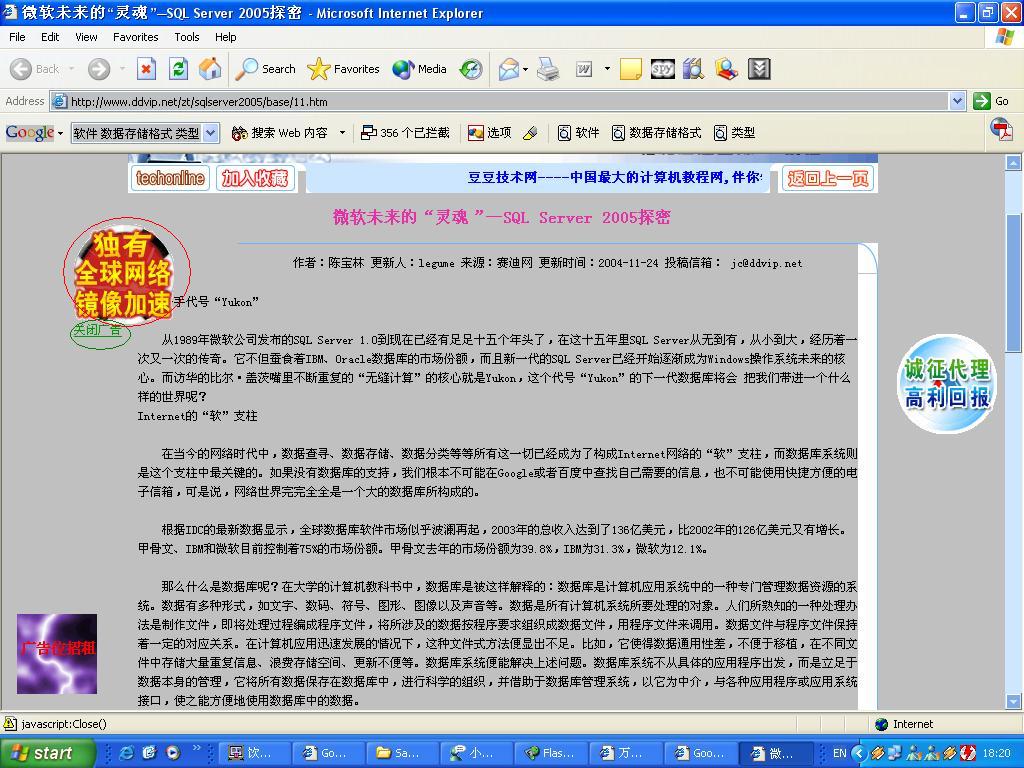
Task: Click the Windows Start button
Action: [47, 753]
